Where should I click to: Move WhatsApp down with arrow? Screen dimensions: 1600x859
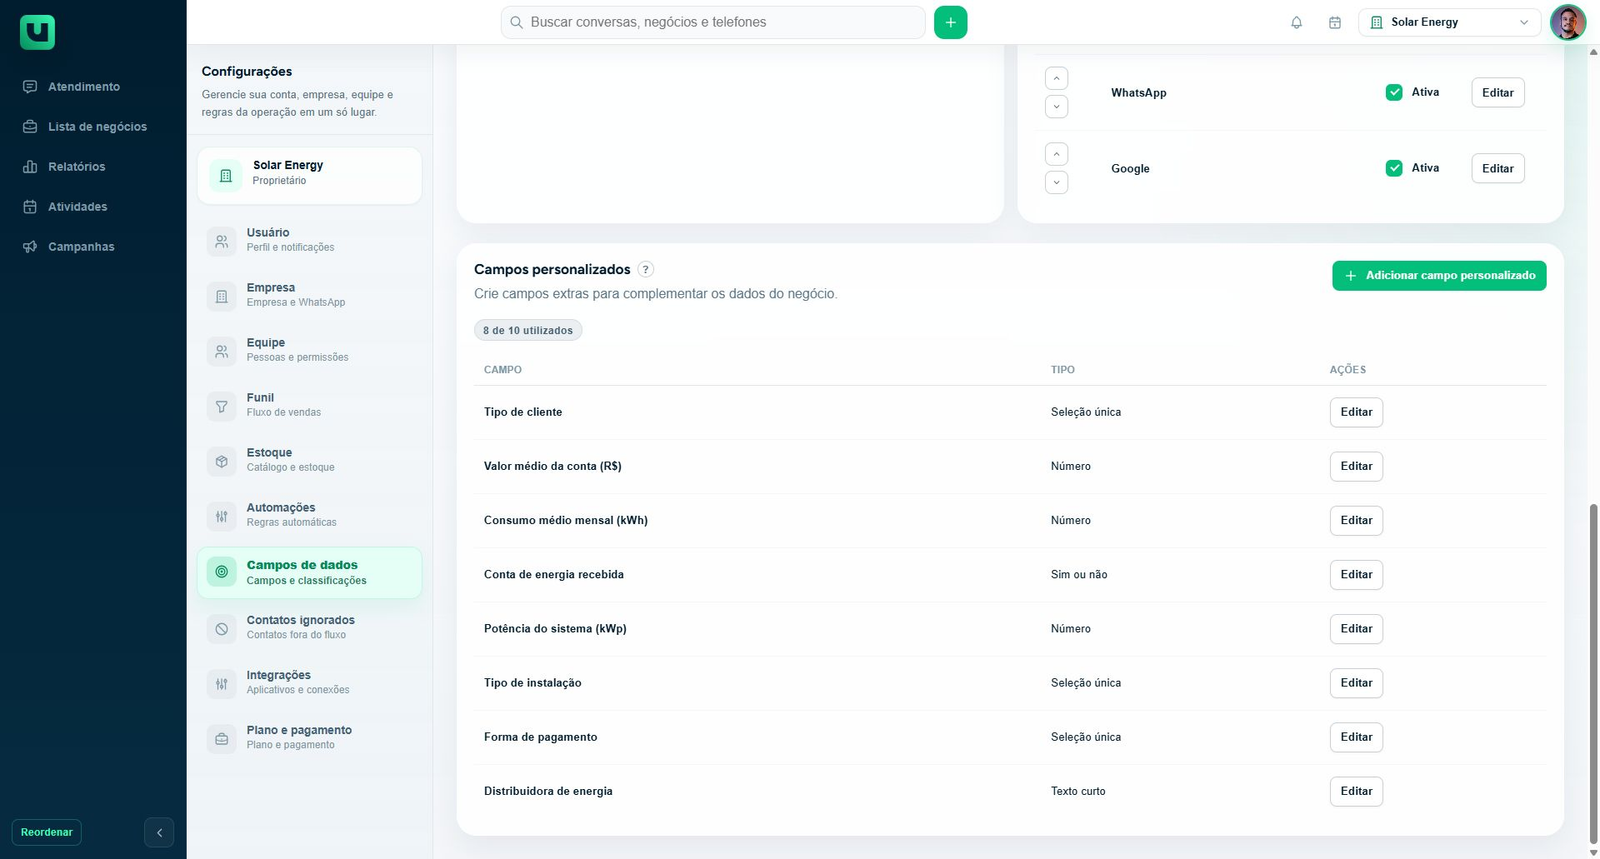[x=1056, y=106]
